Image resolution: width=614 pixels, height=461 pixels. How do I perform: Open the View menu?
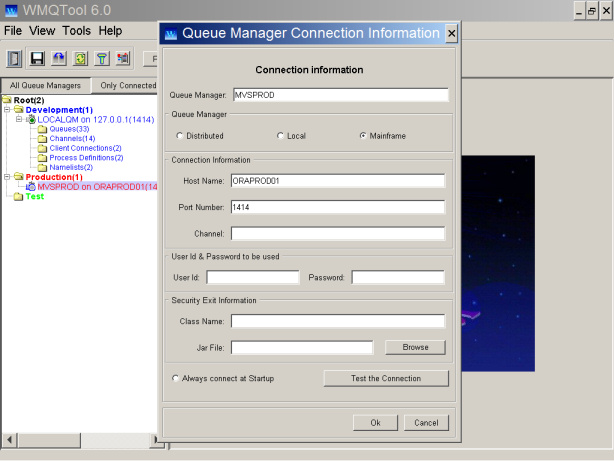(x=42, y=31)
